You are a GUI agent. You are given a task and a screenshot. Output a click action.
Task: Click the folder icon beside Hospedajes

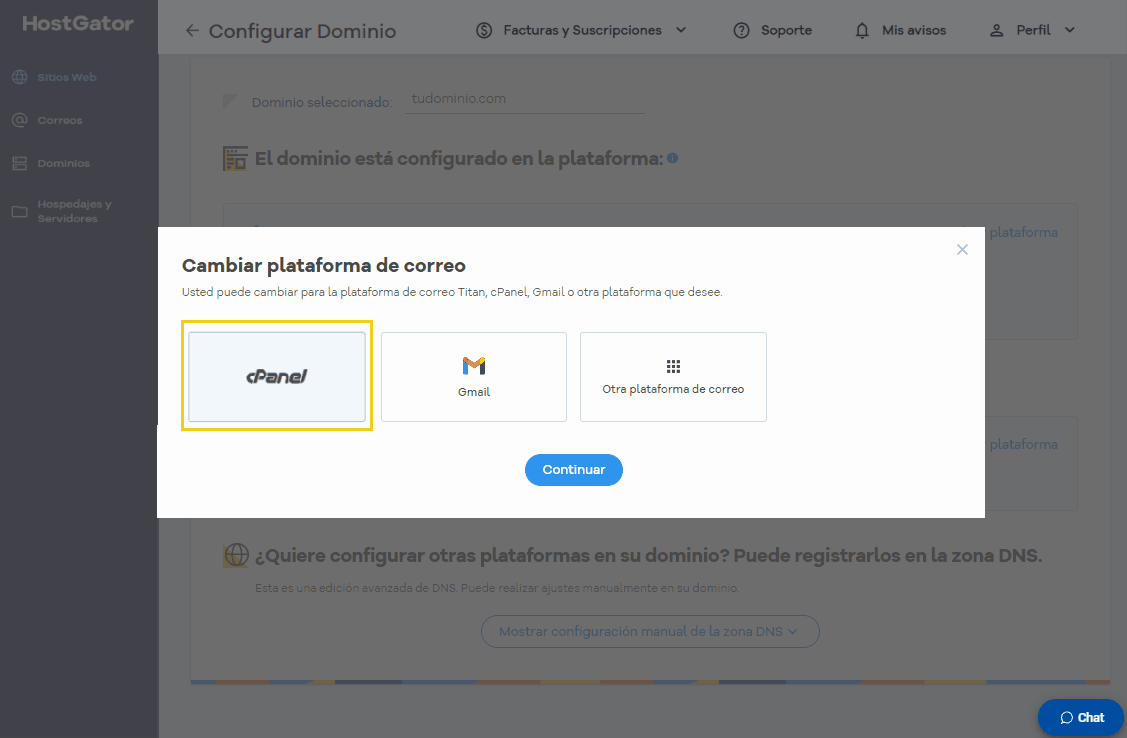(x=19, y=211)
